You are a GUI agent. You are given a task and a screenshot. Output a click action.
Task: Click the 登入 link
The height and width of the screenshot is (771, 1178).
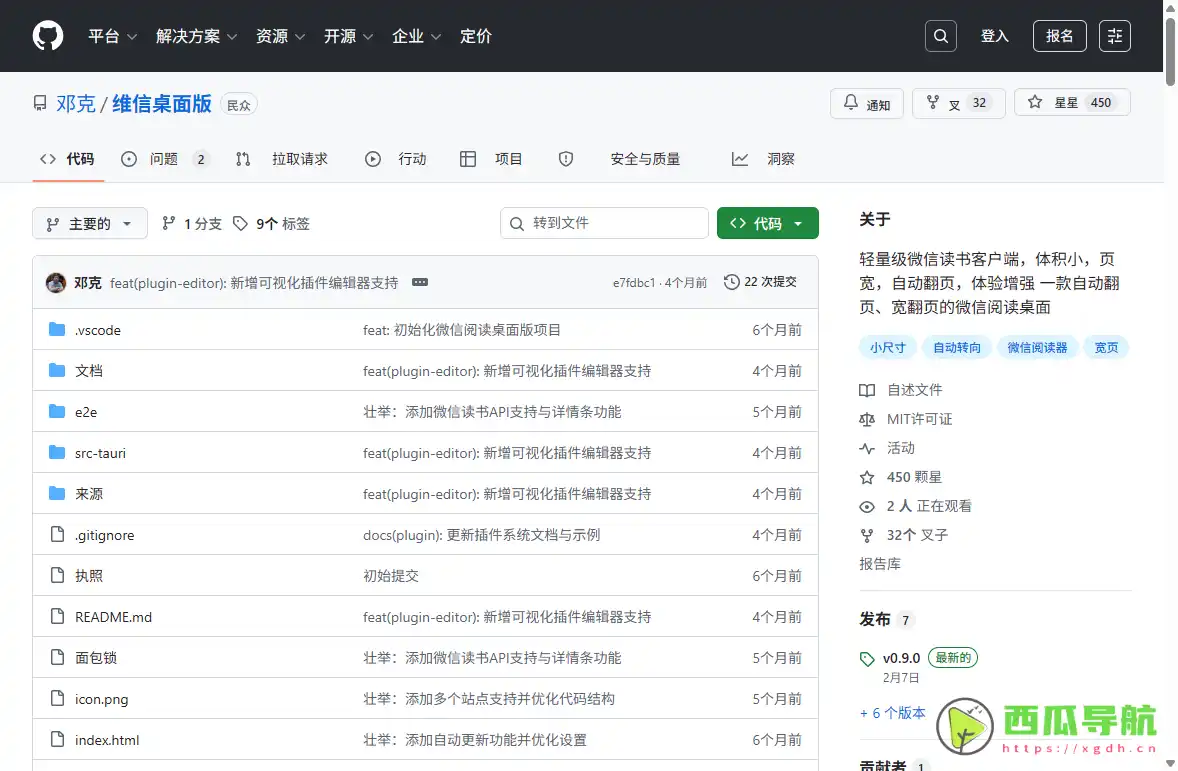tap(995, 36)
